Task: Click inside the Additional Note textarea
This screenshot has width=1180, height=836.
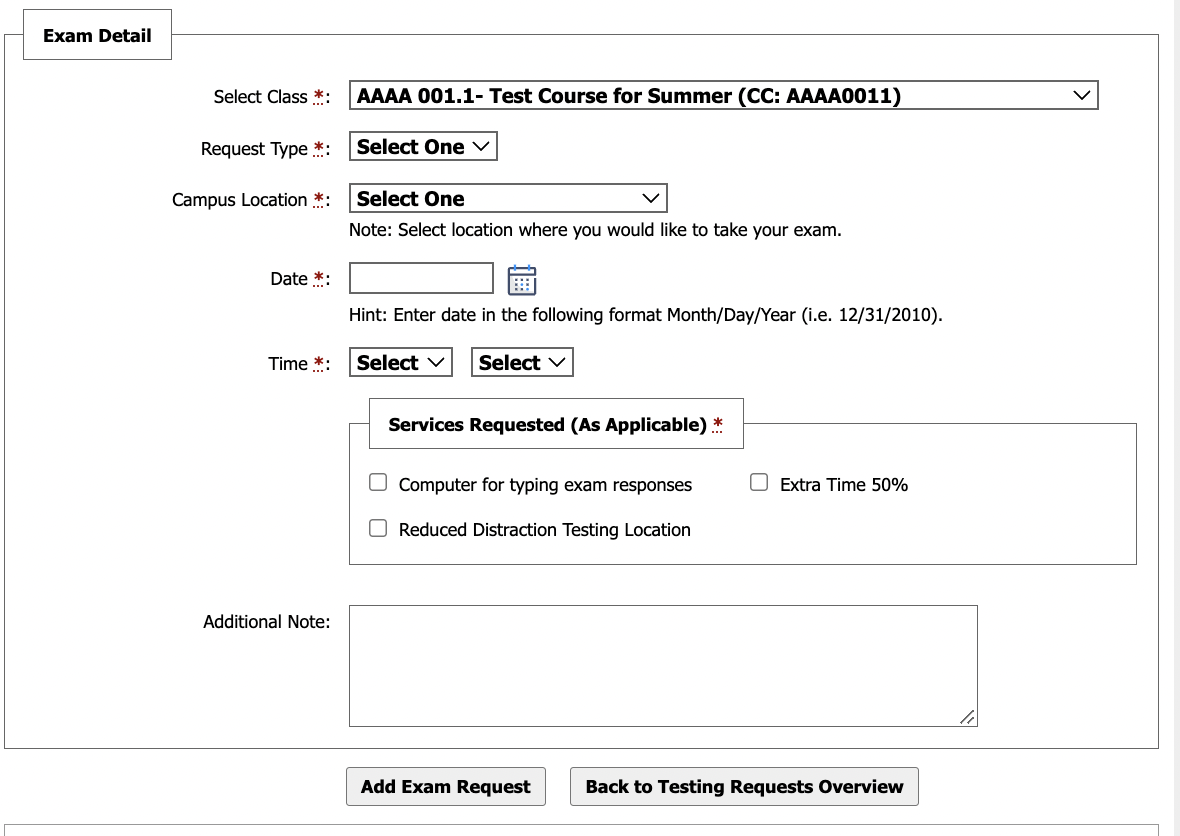Action: [x=663, y=666]
